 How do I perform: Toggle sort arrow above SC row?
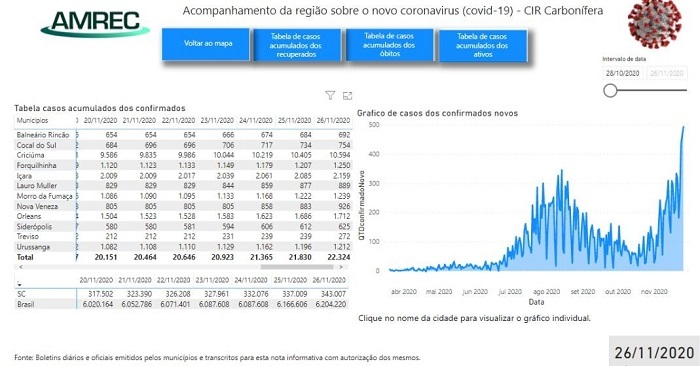[x=19, y=284]
